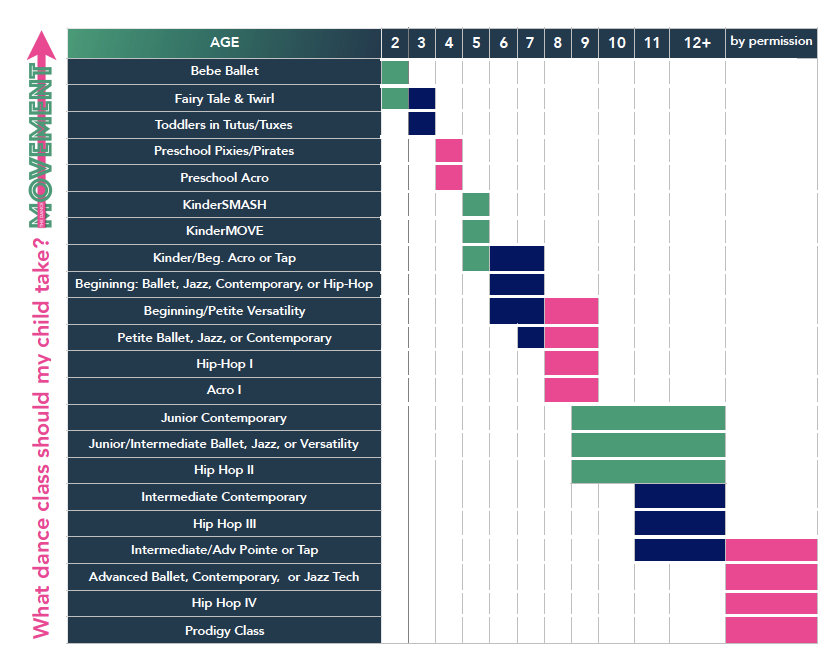Click navy bar in Intermediate Contemporary row
The image size is (839, 660).
(x=680, y=496)
